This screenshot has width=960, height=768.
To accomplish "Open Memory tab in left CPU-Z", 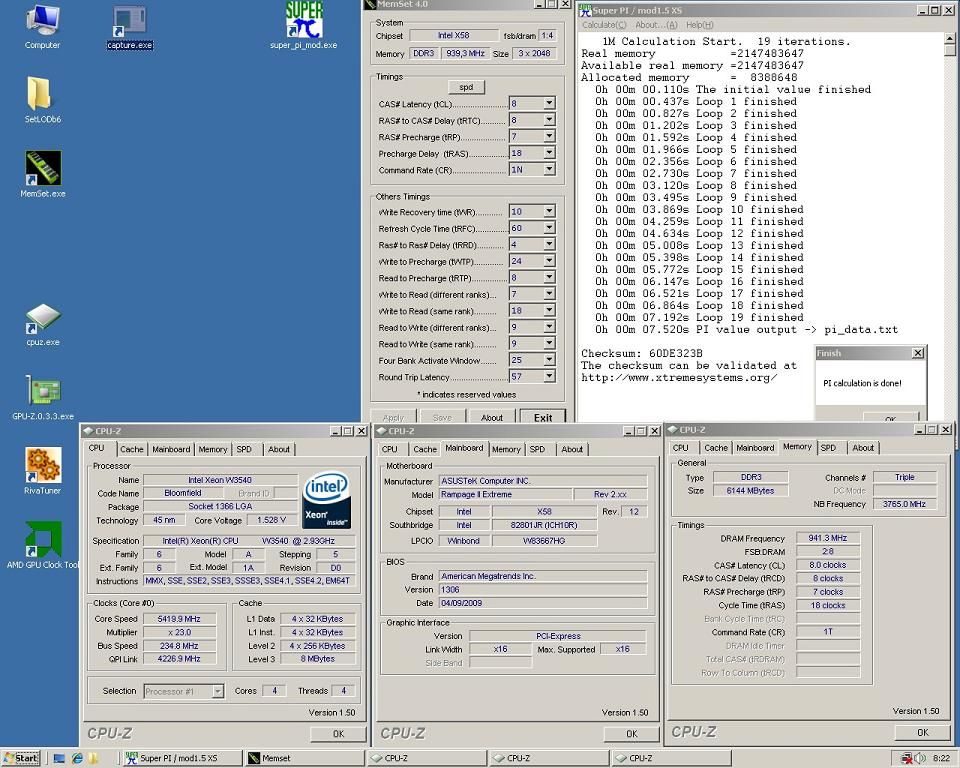I will point(212,449).
